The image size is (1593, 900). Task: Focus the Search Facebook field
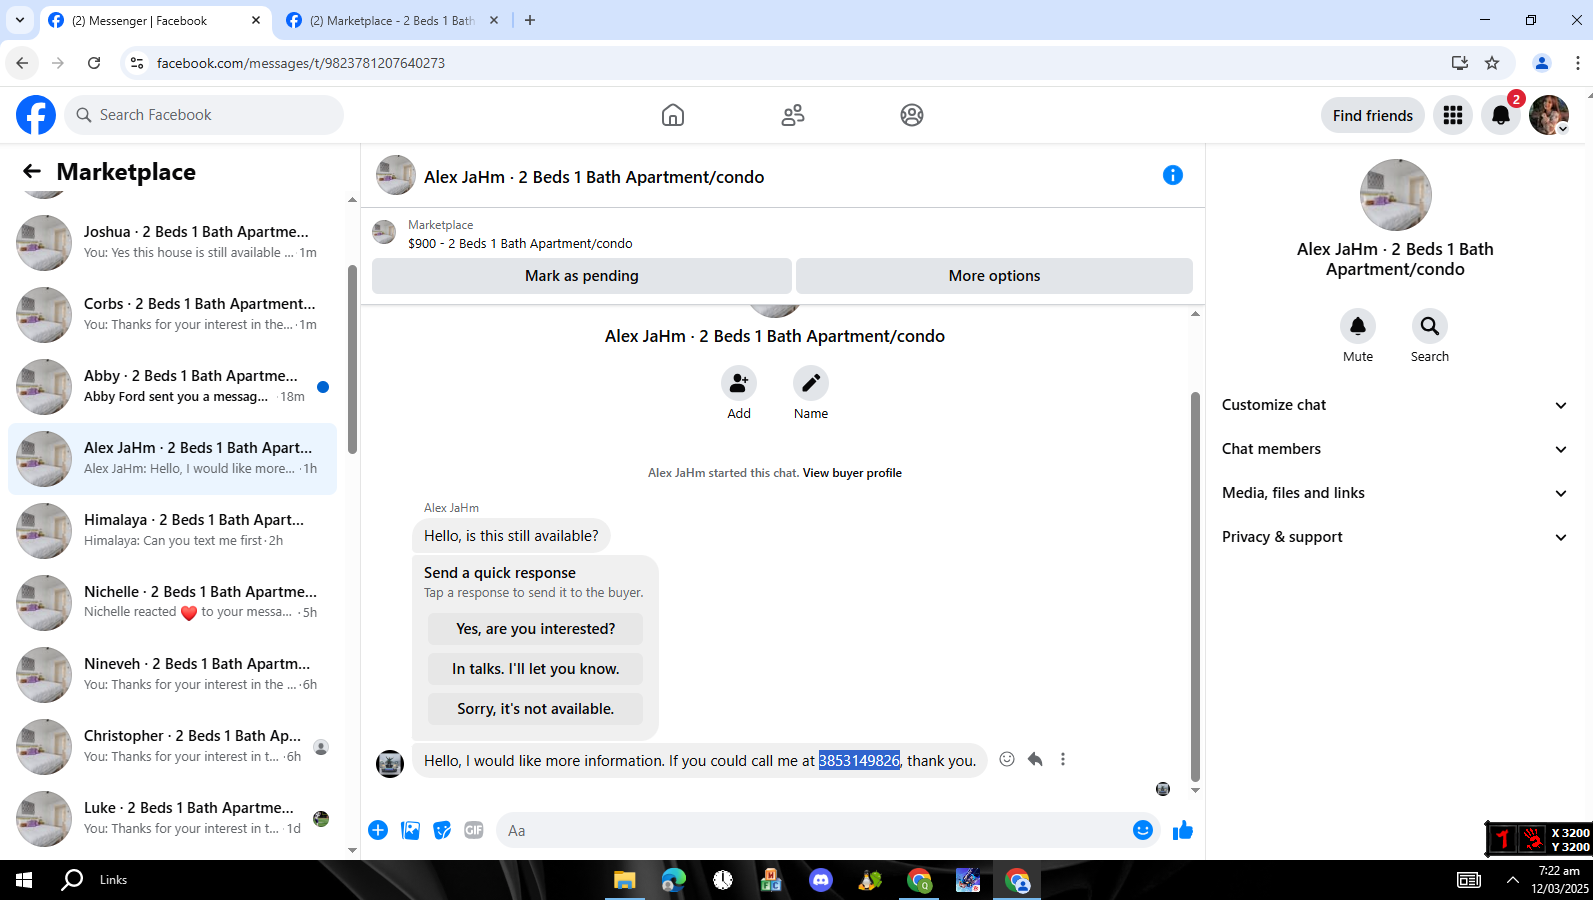point(204,115)
